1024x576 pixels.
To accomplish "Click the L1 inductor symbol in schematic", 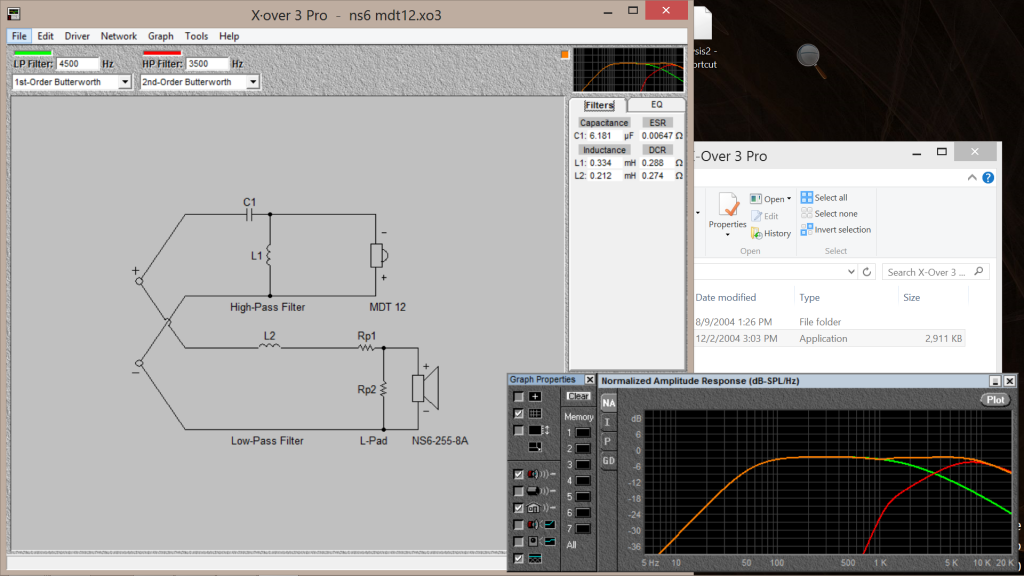I will (269, 256).
